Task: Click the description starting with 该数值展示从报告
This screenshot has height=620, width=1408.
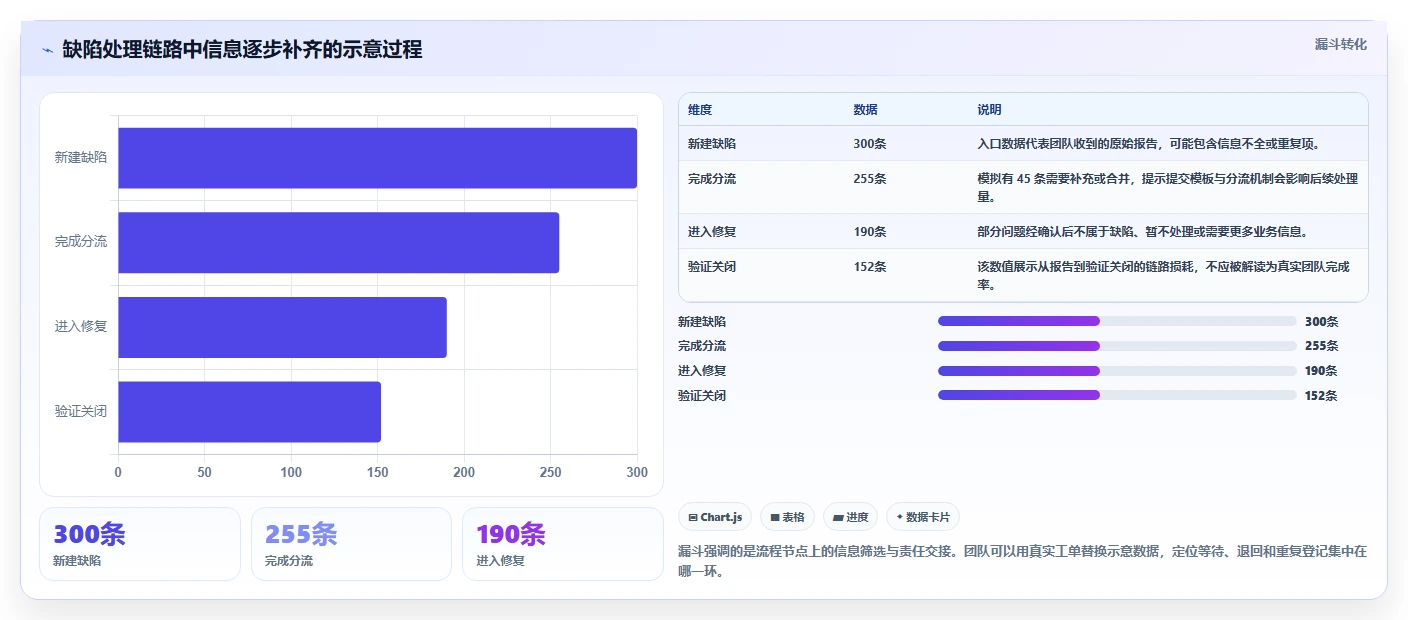Action: (1163, 276)
